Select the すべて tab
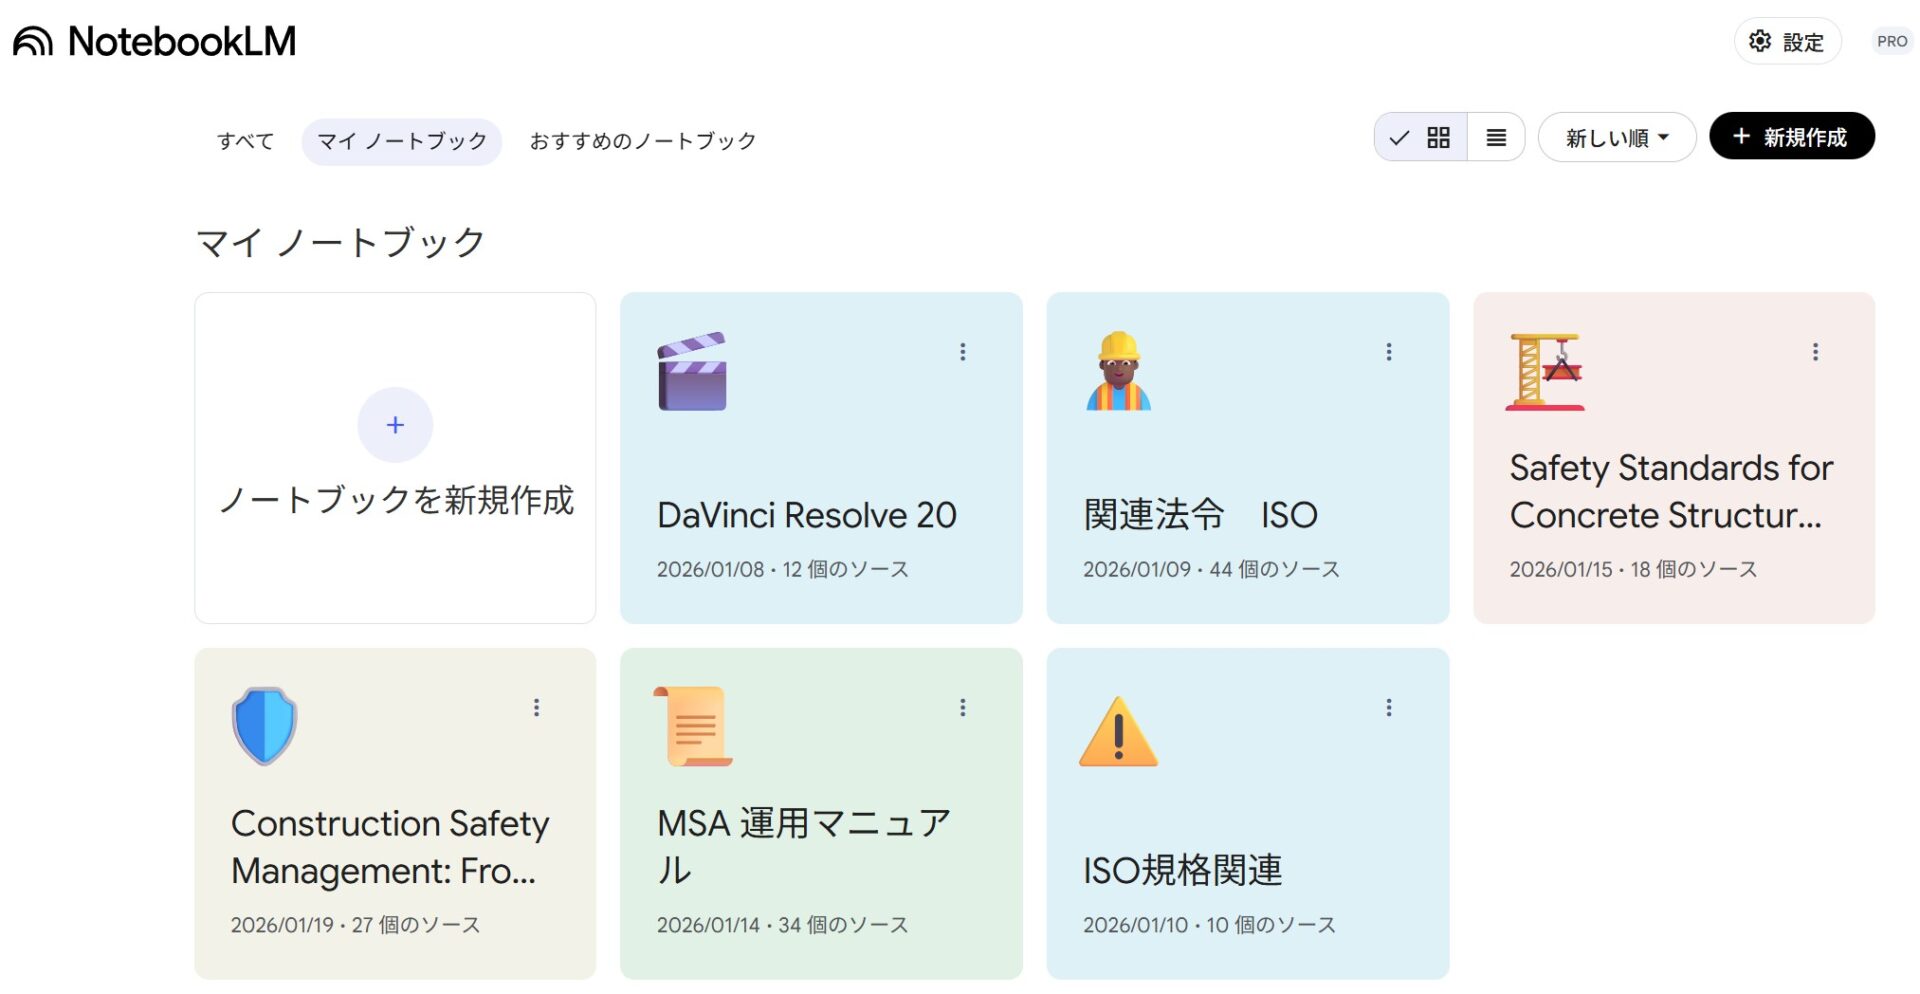This screenshot has width=1920, height=994. click(x=245, y=141)
